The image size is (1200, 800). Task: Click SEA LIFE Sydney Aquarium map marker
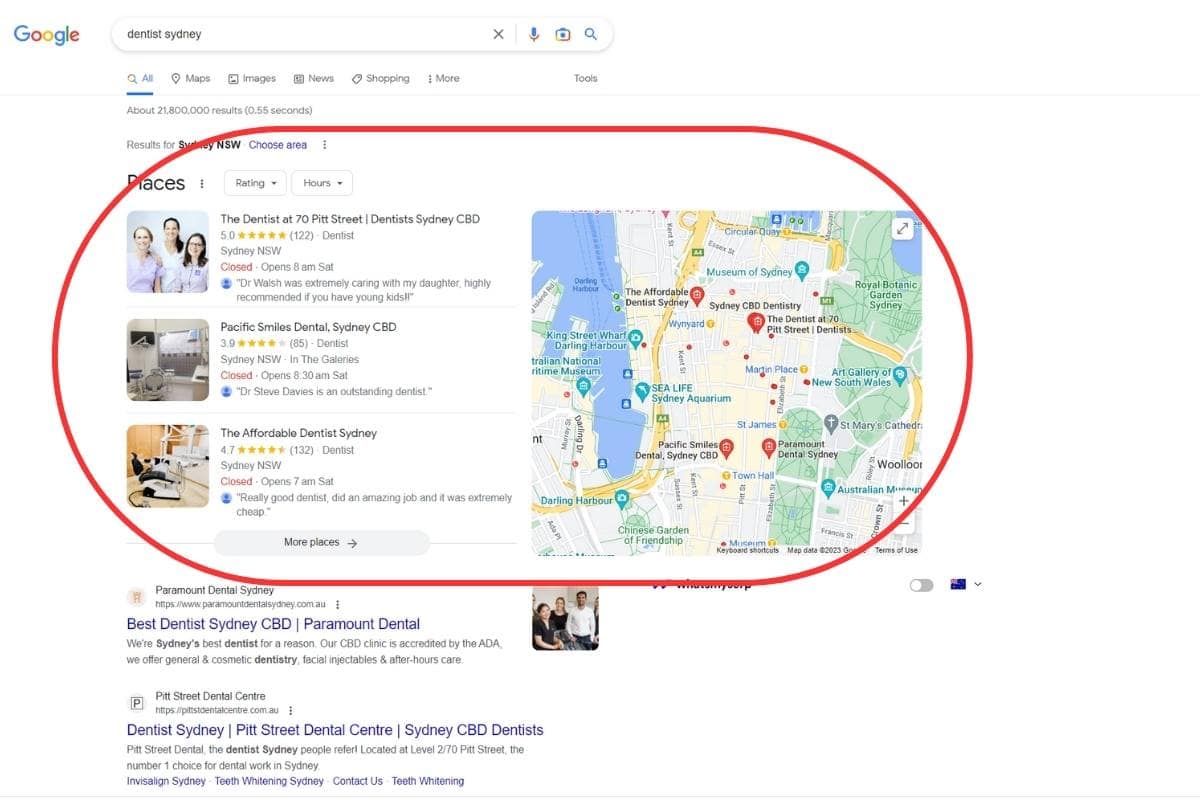(643, 391)
